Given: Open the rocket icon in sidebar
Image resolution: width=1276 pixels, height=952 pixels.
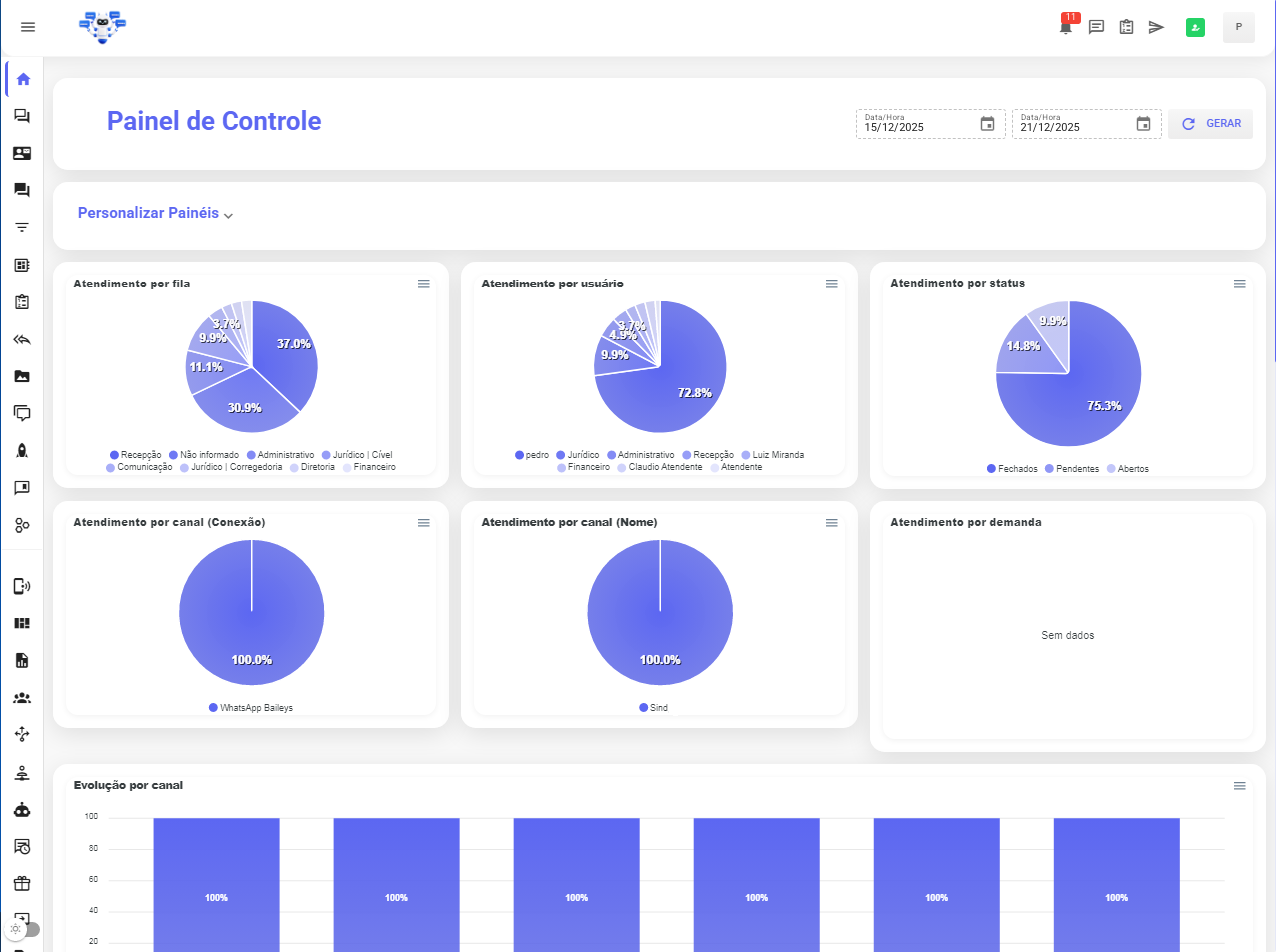Looking at the screenshot, I should pos(22,450).
